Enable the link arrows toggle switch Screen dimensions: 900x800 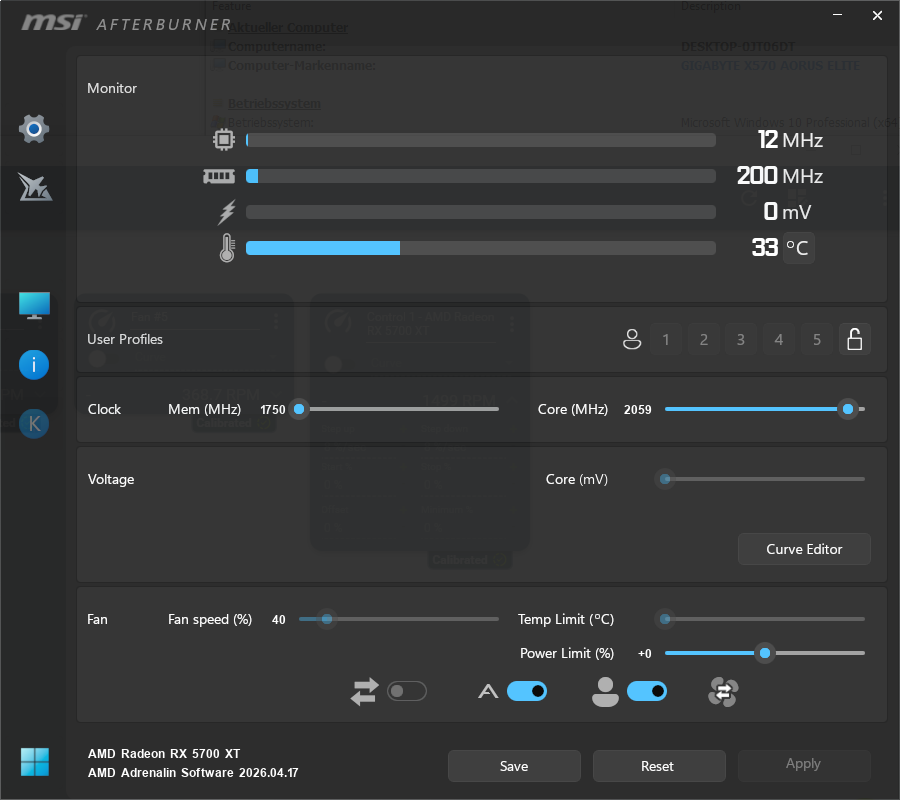(x=407, y=692)
